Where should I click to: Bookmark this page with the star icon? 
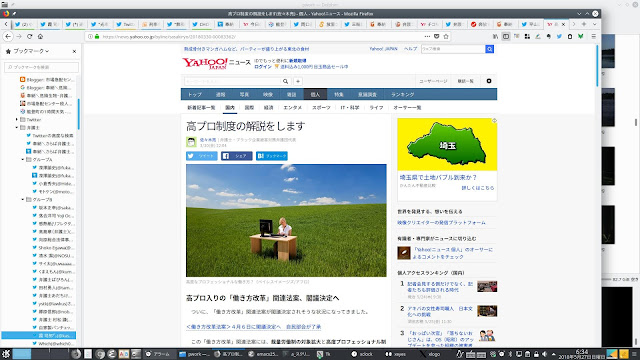click(x=446, y=36)
